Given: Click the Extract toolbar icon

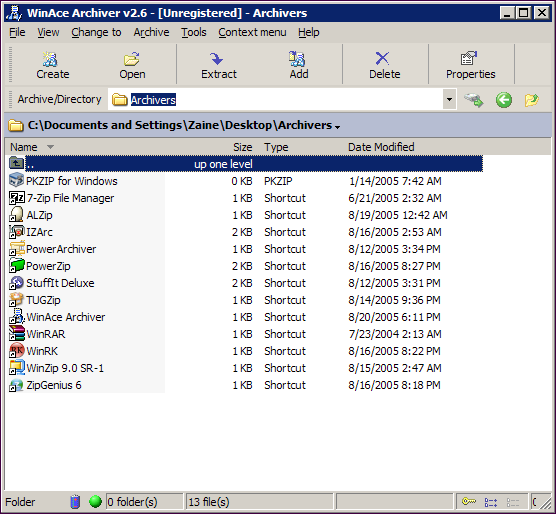Looking at the screenshot, I should tap(216, 59).
